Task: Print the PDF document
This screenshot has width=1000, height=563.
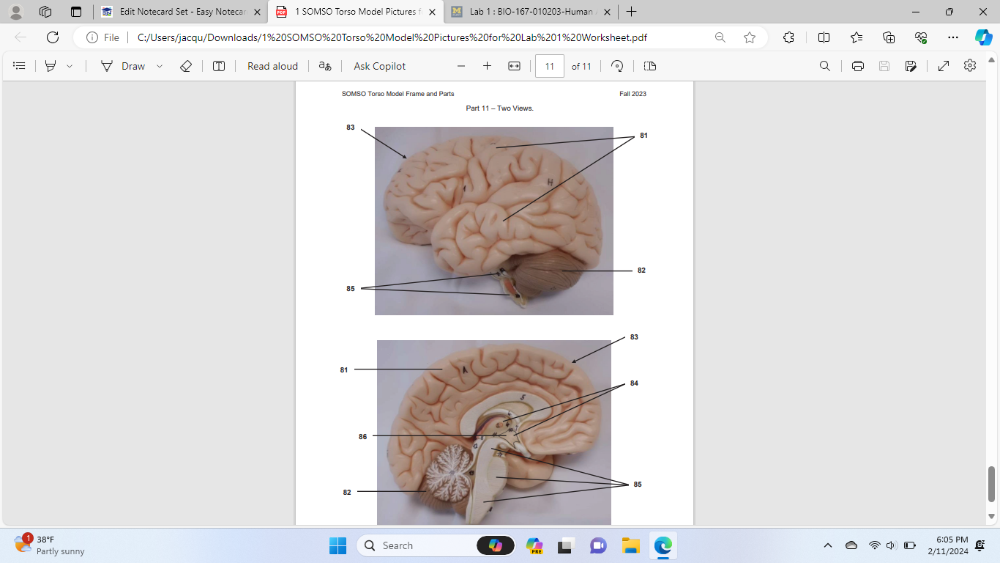Action: pos(858,66)
